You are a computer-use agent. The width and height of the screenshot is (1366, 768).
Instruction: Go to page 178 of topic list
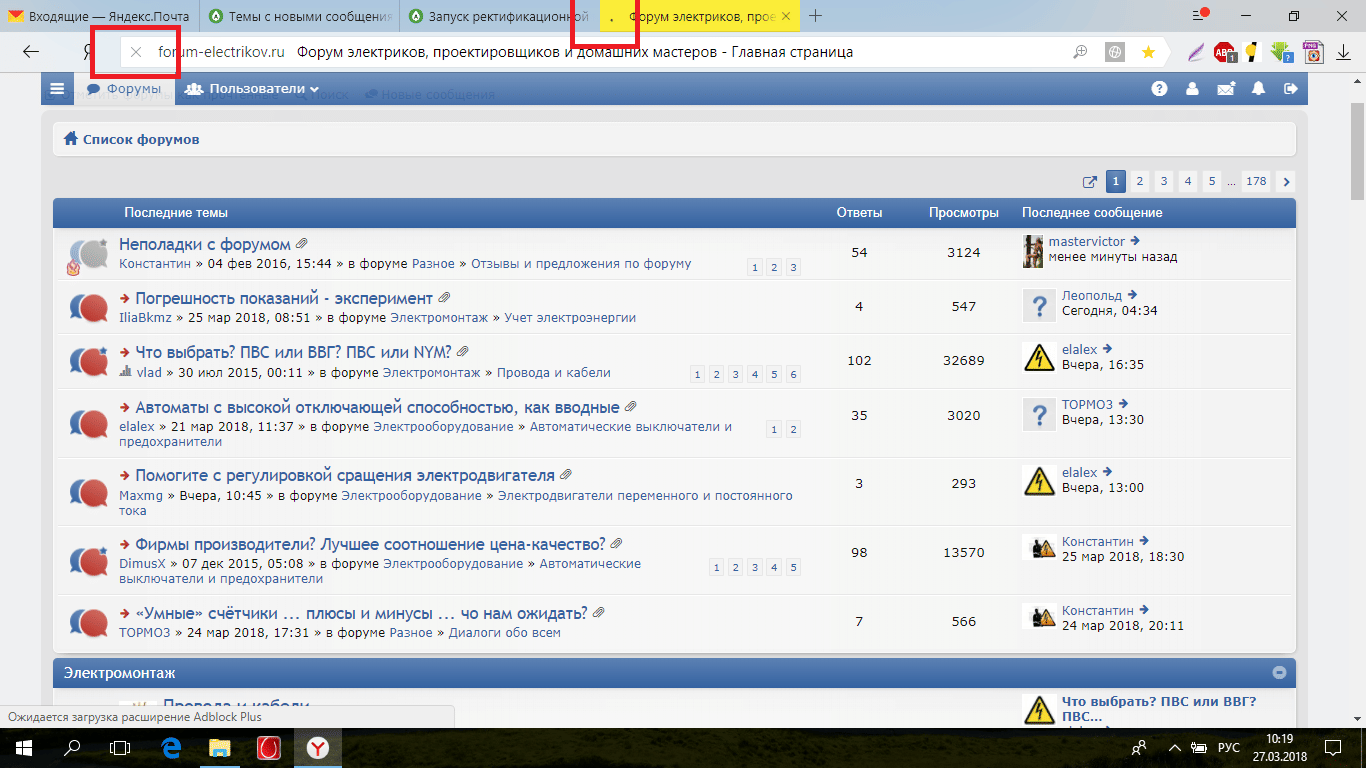pos(1256,182)
